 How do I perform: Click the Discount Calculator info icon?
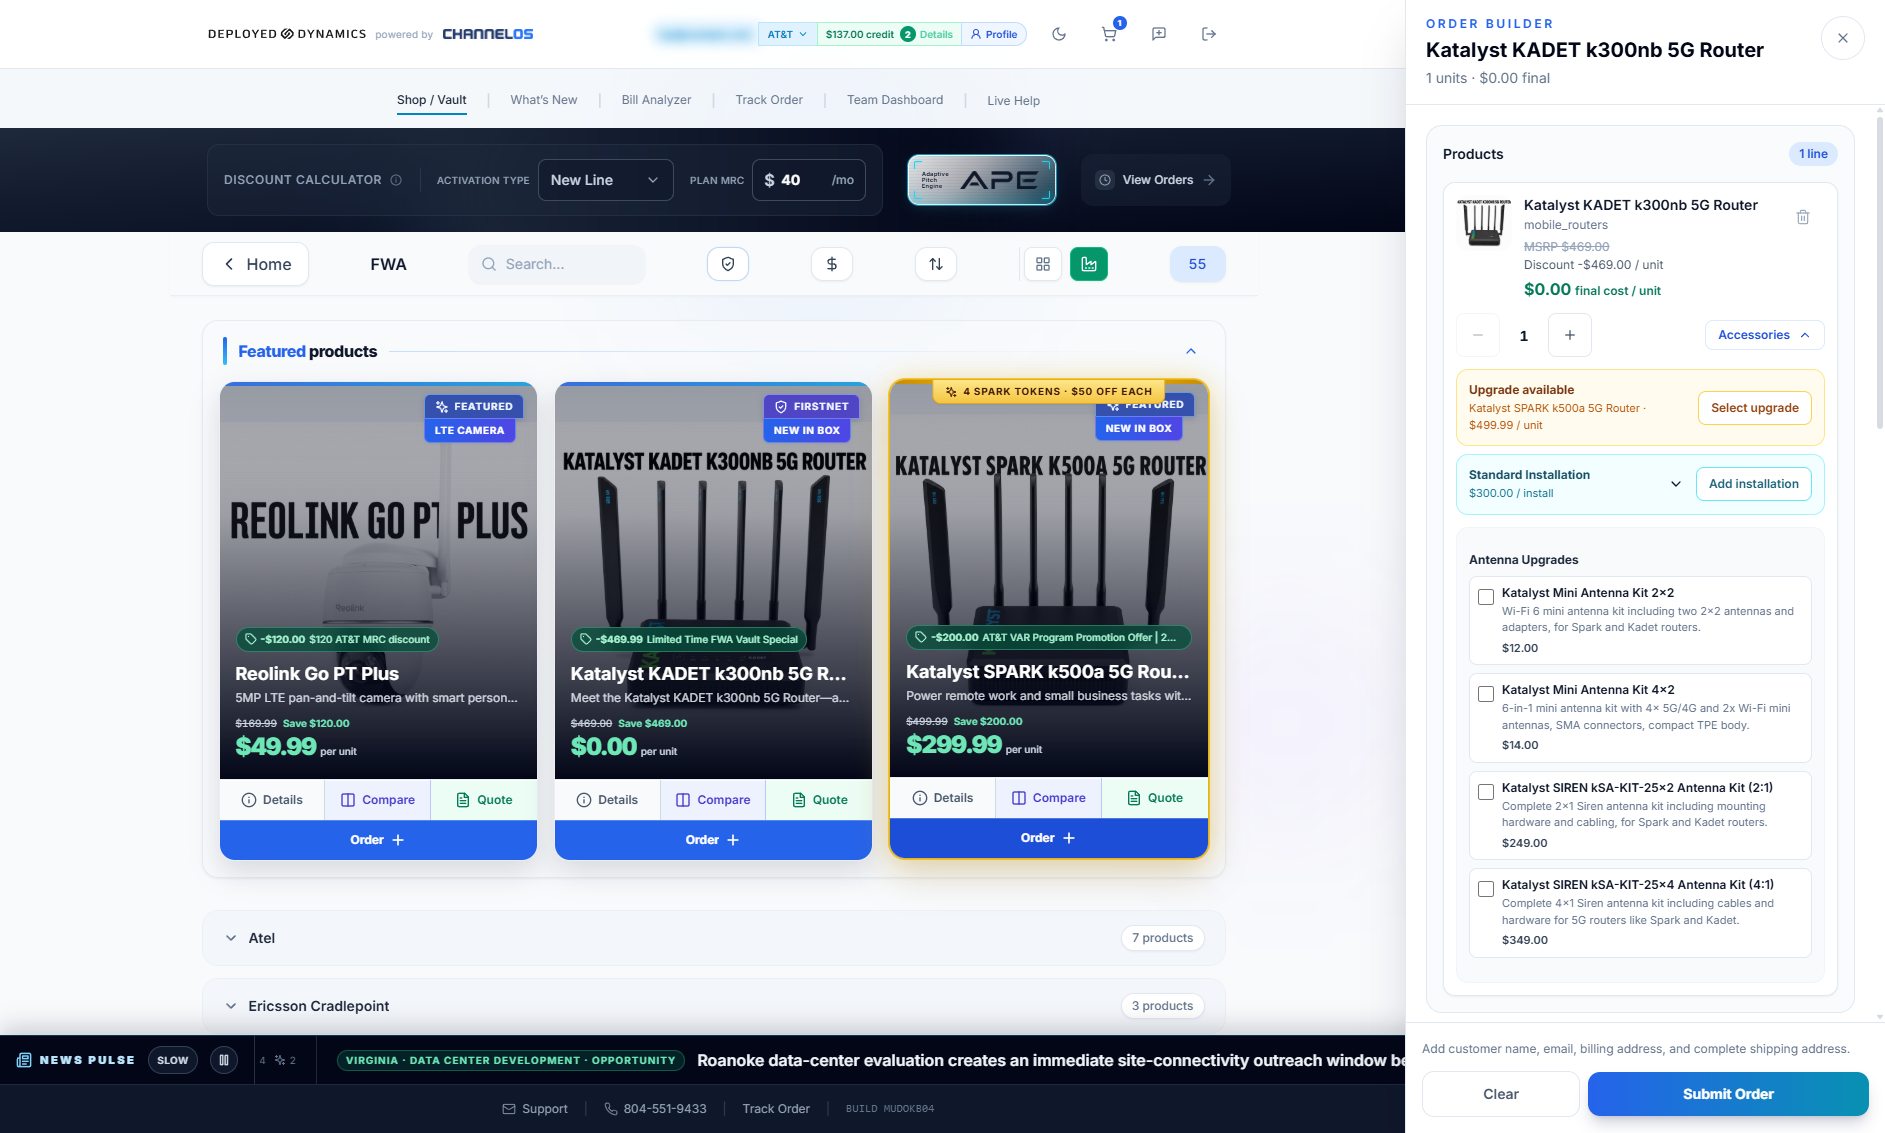click(396, 180)
